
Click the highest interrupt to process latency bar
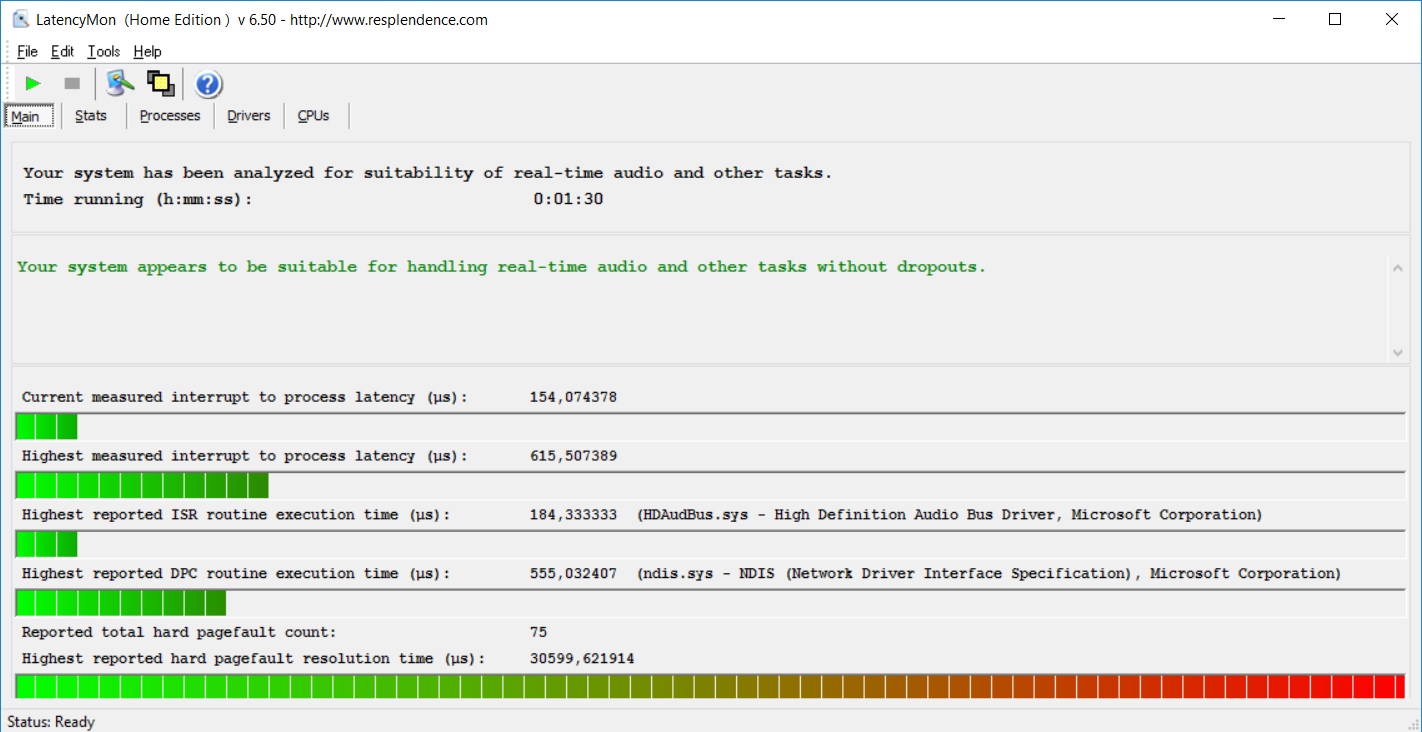(710, 485)
